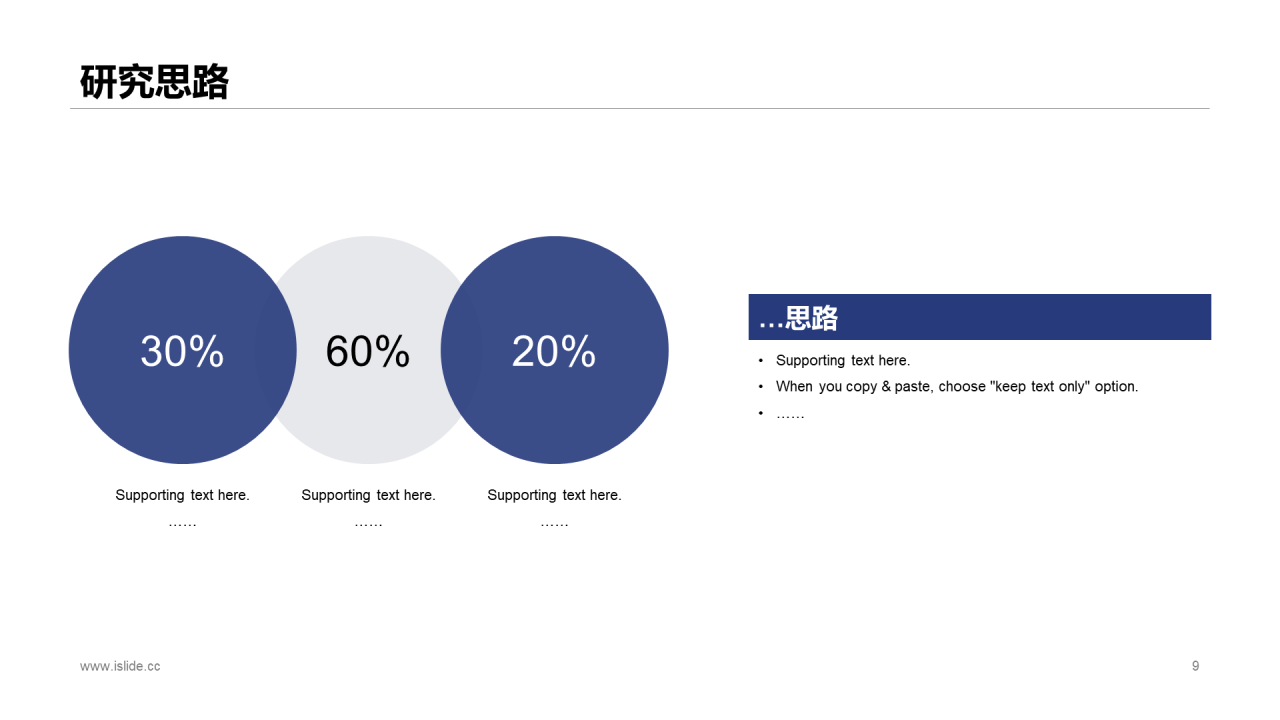This screenshot has width=1280, height=720.
Task: Click the third bullet with only an ellipsis
Action: [790, 413]
